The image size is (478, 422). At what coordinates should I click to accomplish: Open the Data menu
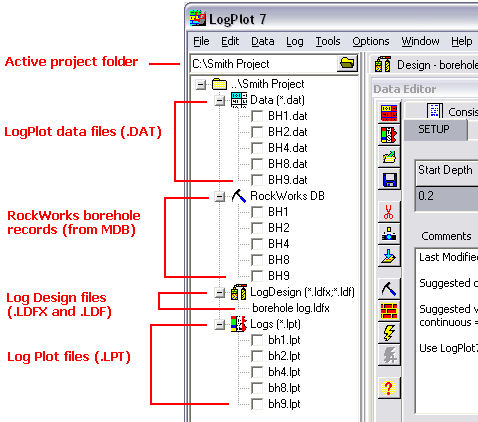[263, 41]
